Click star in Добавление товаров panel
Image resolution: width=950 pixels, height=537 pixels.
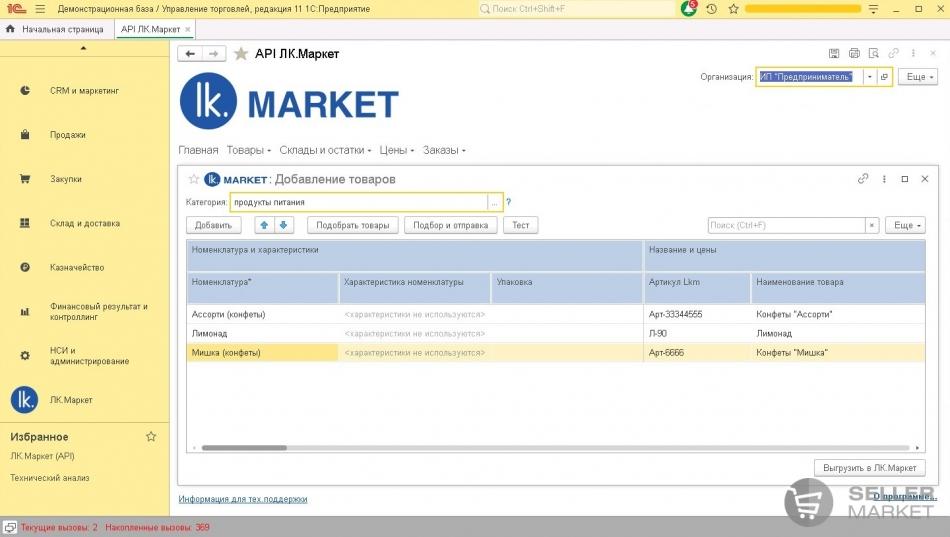click(x=194, y=179)
